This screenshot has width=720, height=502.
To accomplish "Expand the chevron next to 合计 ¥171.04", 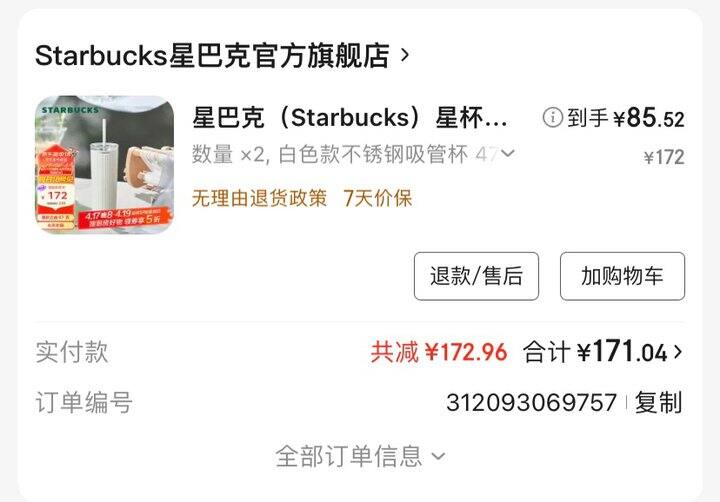I will click(x=678, y=352).
